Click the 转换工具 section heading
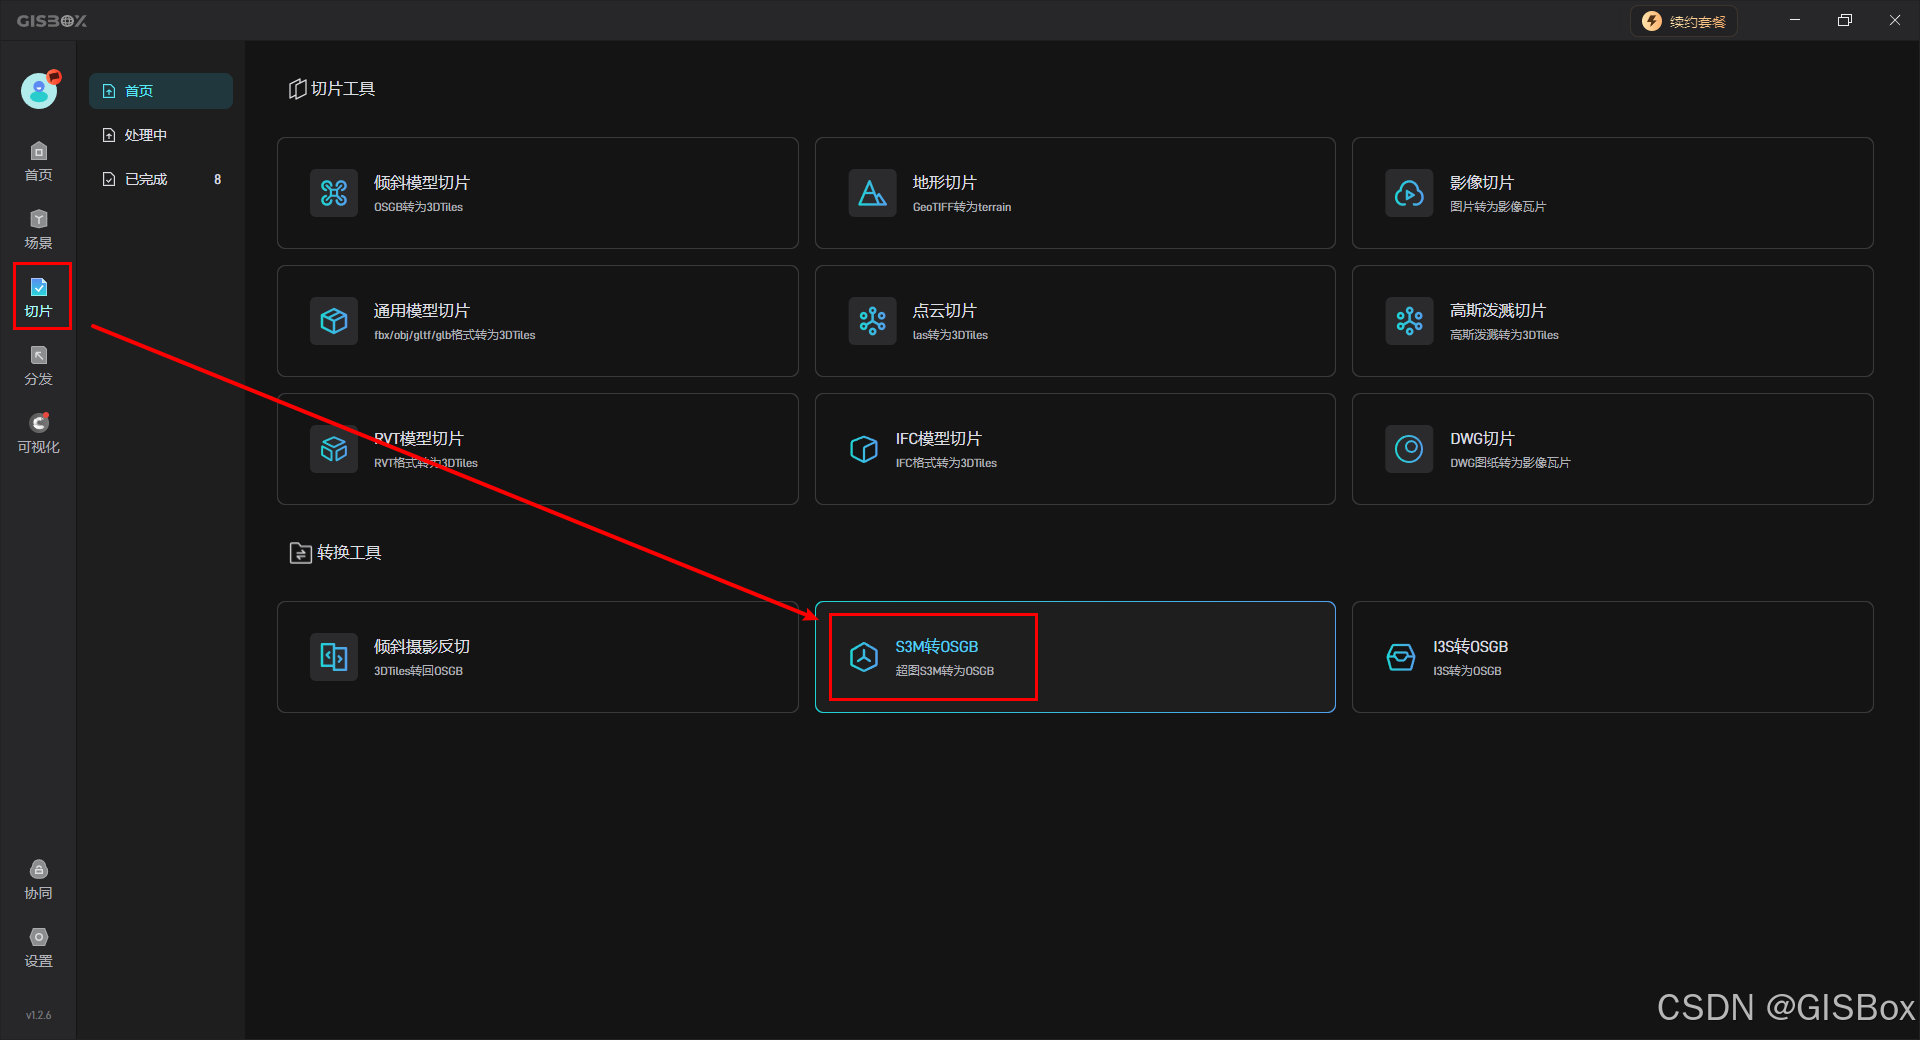Viewport: 1920px width, 1040px height. [x=335, y=553]
